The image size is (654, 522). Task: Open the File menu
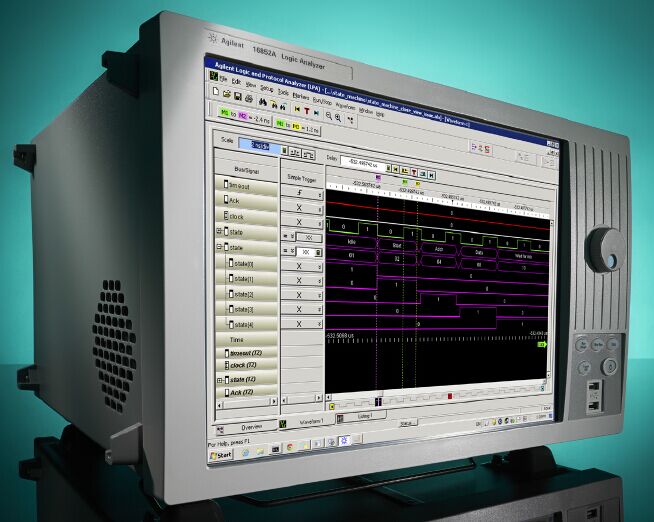coord(224,79)
